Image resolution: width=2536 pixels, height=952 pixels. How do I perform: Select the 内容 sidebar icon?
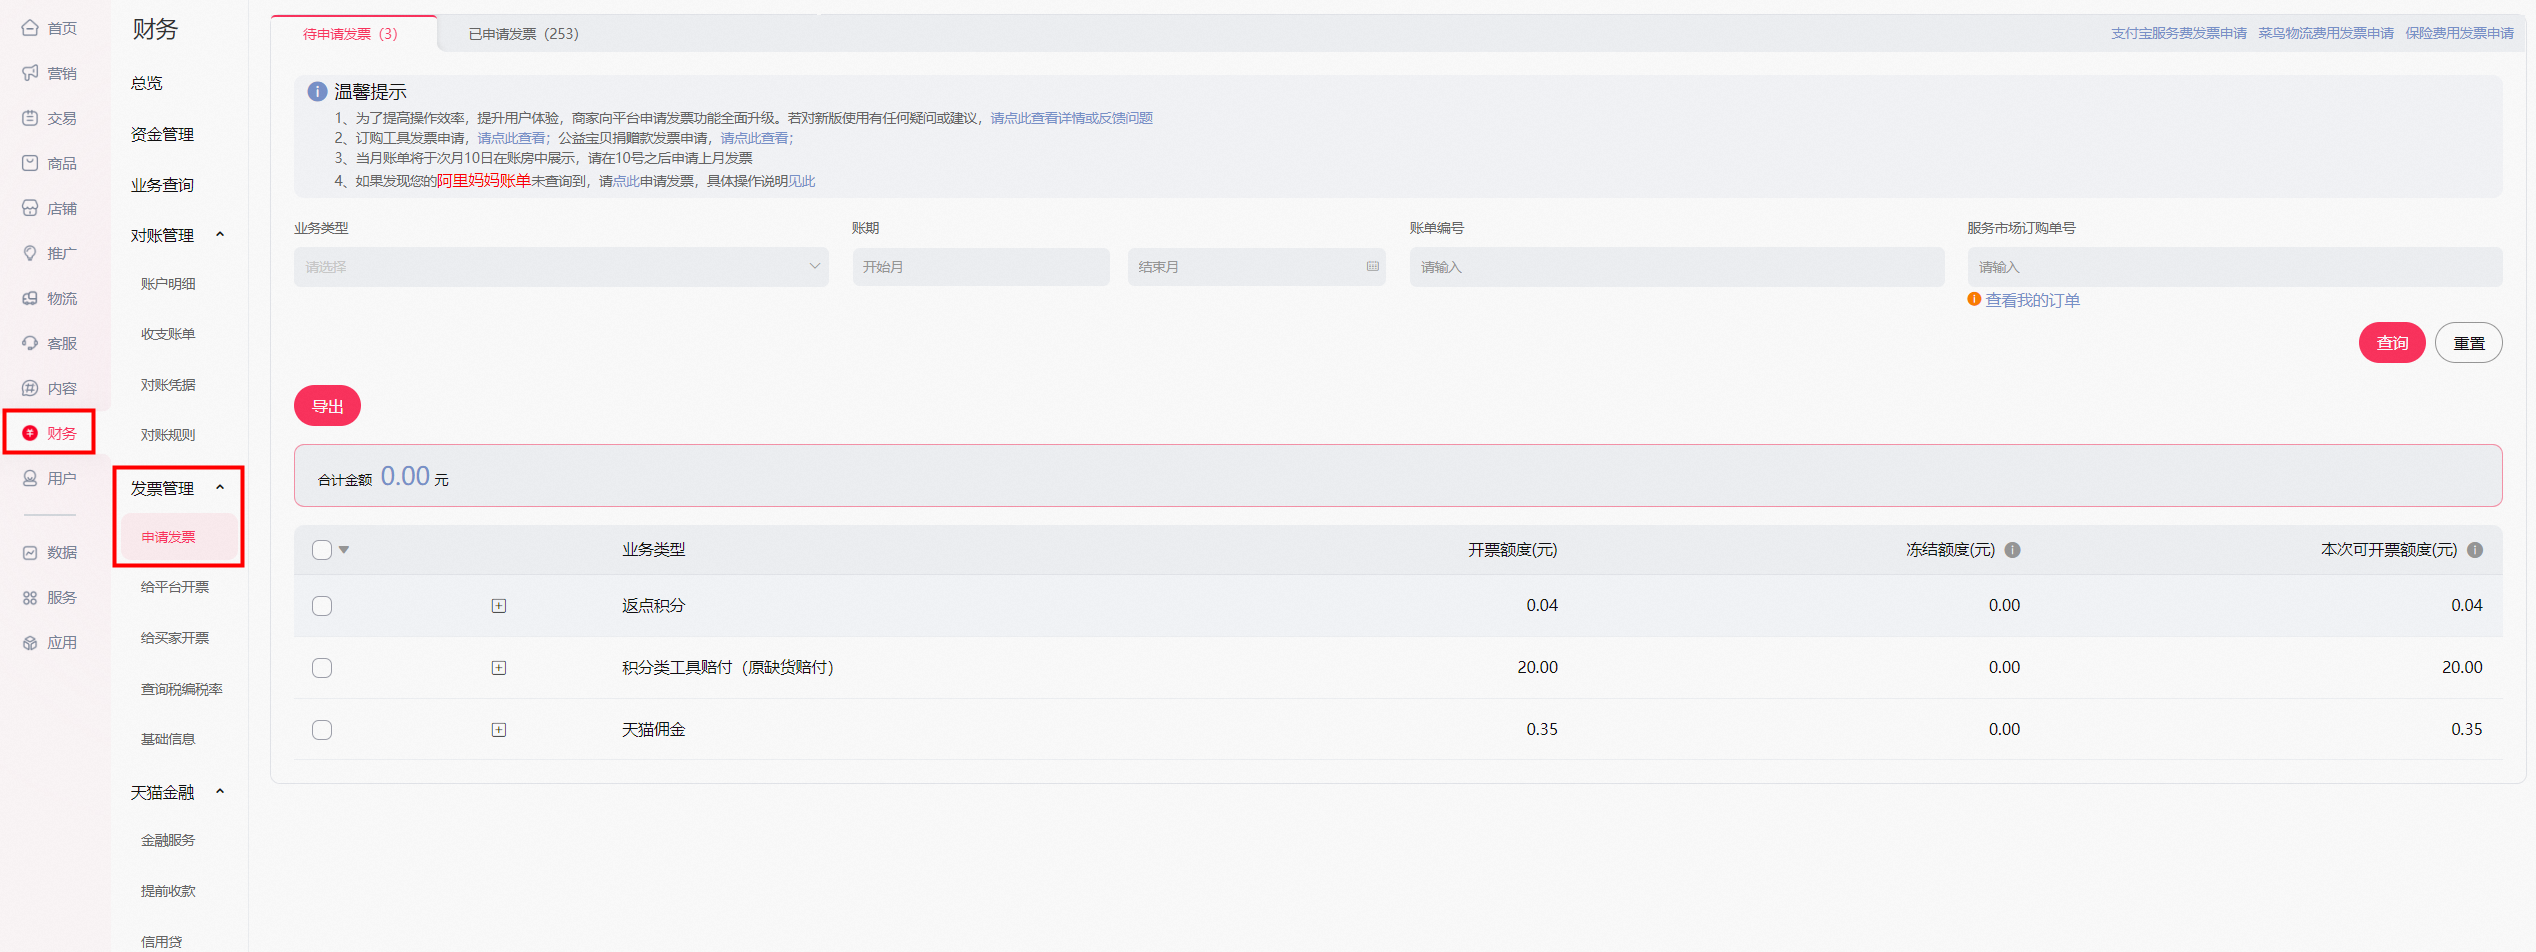[30, 388]
